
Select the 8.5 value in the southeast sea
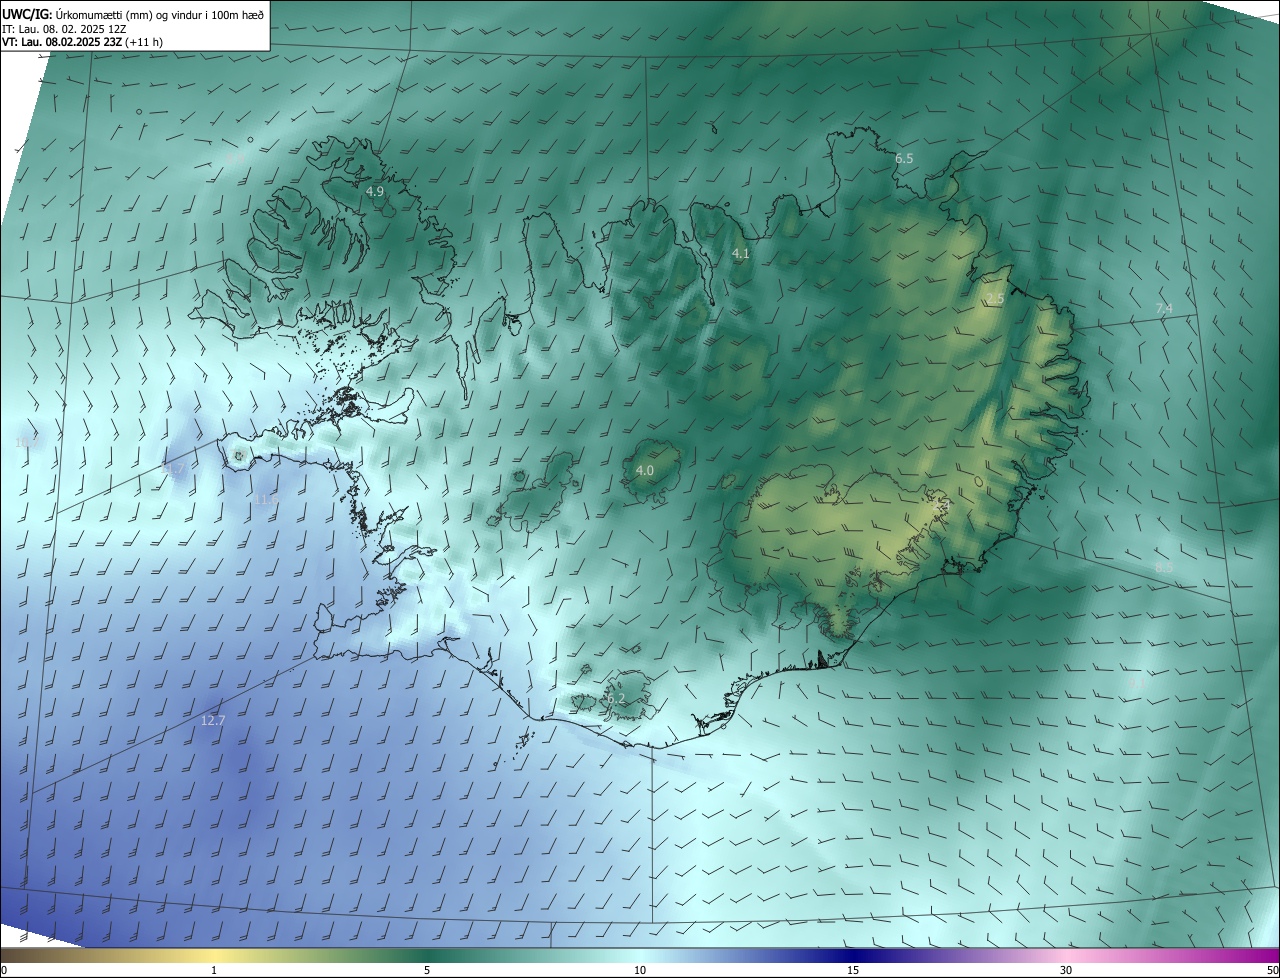click(x=1164, y=568)
